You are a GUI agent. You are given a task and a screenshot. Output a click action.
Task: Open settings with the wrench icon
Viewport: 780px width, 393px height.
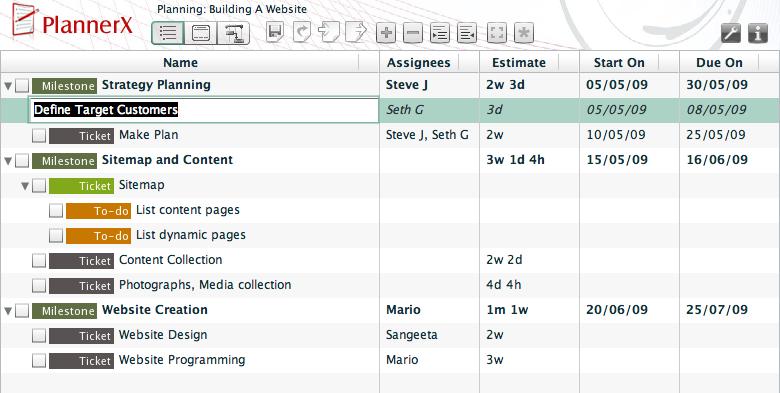point(730,34)
